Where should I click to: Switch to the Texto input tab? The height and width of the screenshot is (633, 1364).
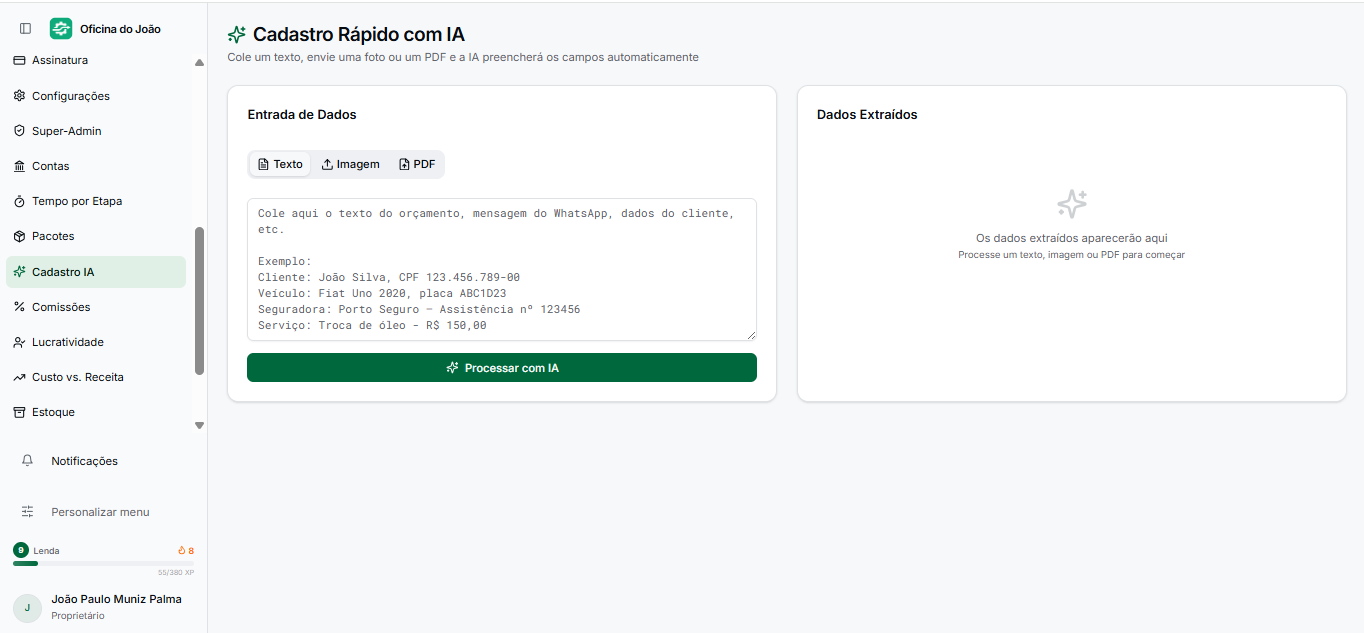coord(280,164)
